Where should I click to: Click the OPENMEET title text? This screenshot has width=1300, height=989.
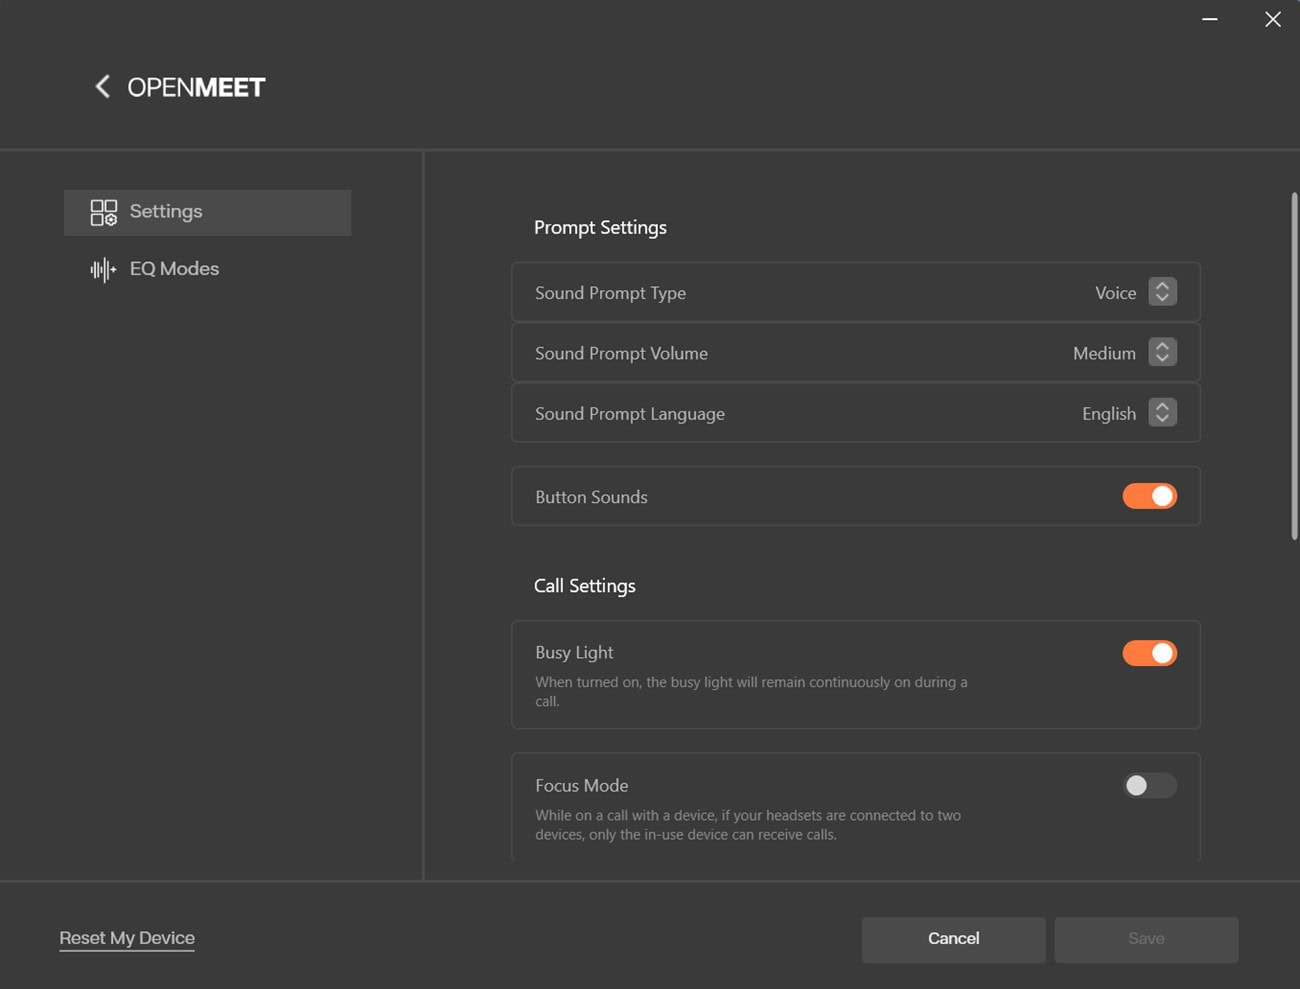pos(196,87)
